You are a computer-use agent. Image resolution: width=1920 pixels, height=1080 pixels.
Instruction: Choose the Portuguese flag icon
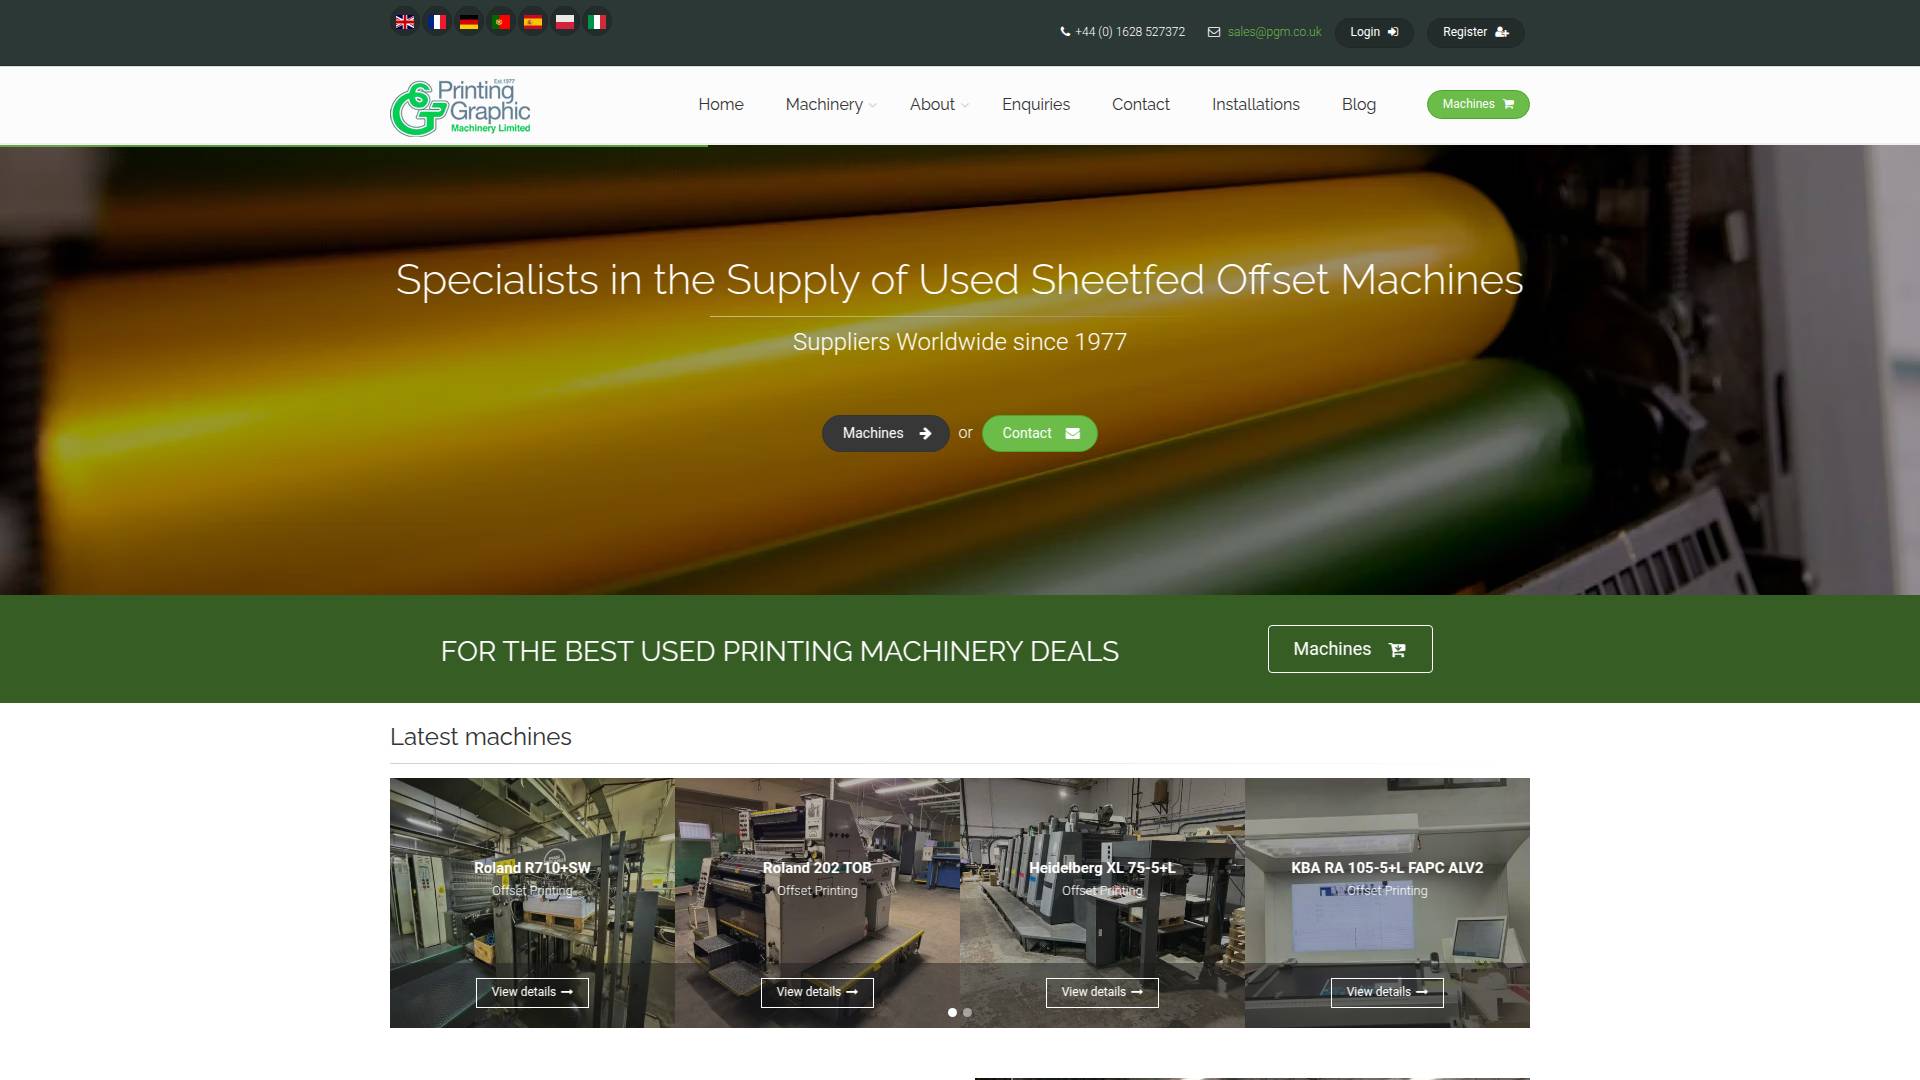pyautogui.click(x=501, y=20)
